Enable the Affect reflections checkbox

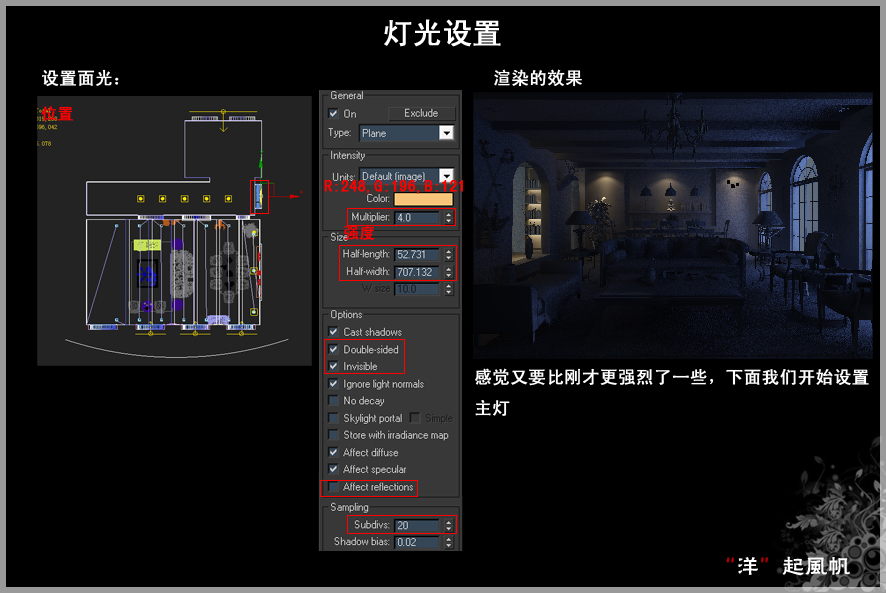pyautogui.click(x=333, y=487)
